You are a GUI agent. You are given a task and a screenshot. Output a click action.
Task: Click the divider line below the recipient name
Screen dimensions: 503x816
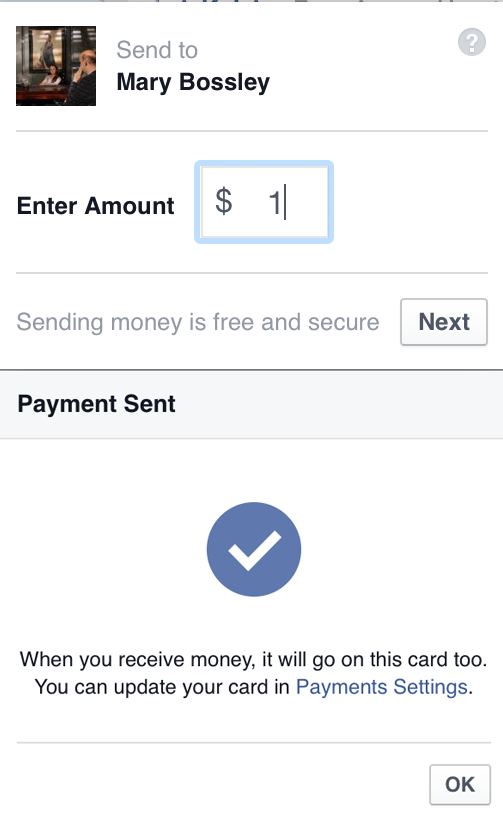click(x=252, y=131)
